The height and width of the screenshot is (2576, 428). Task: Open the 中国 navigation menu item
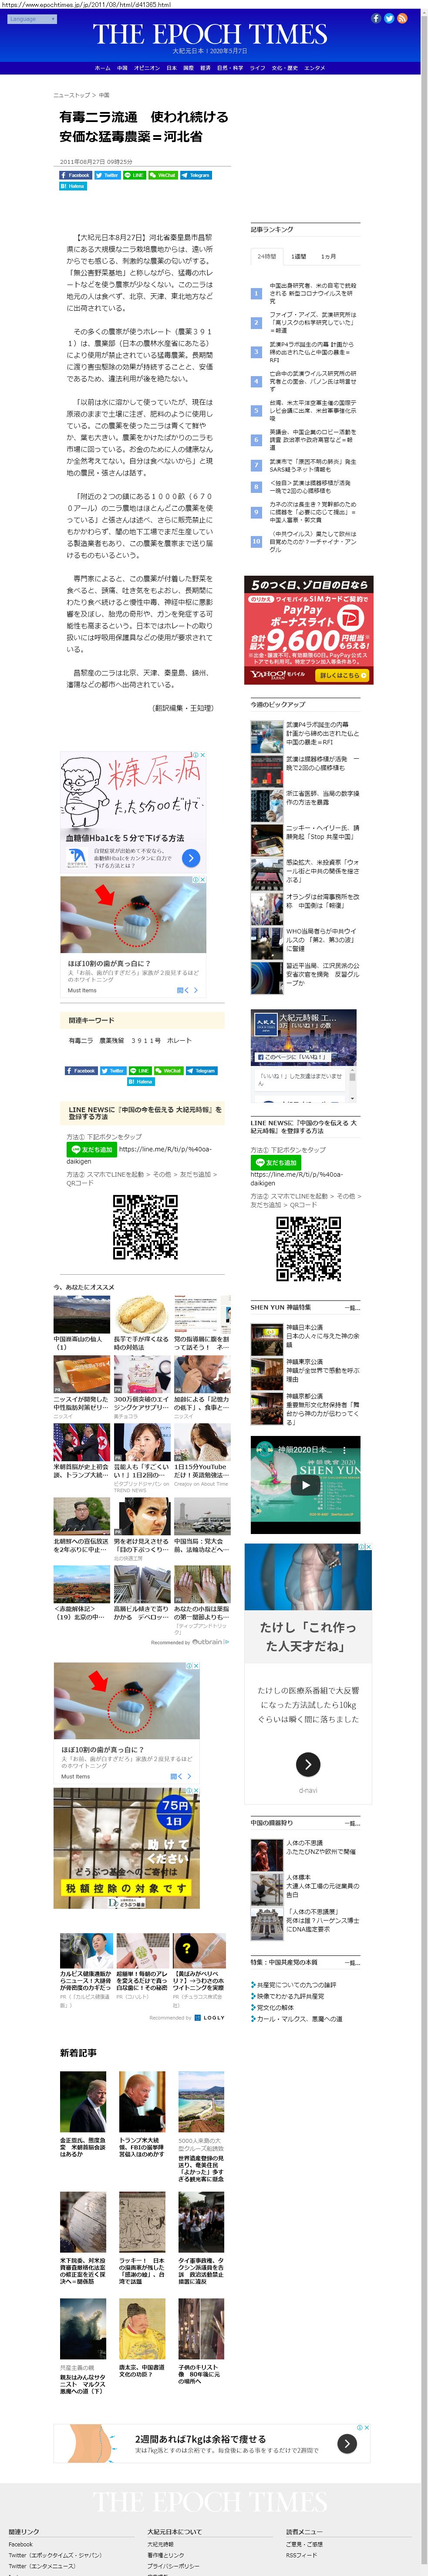pyautogui.click(x=122, y=68)
